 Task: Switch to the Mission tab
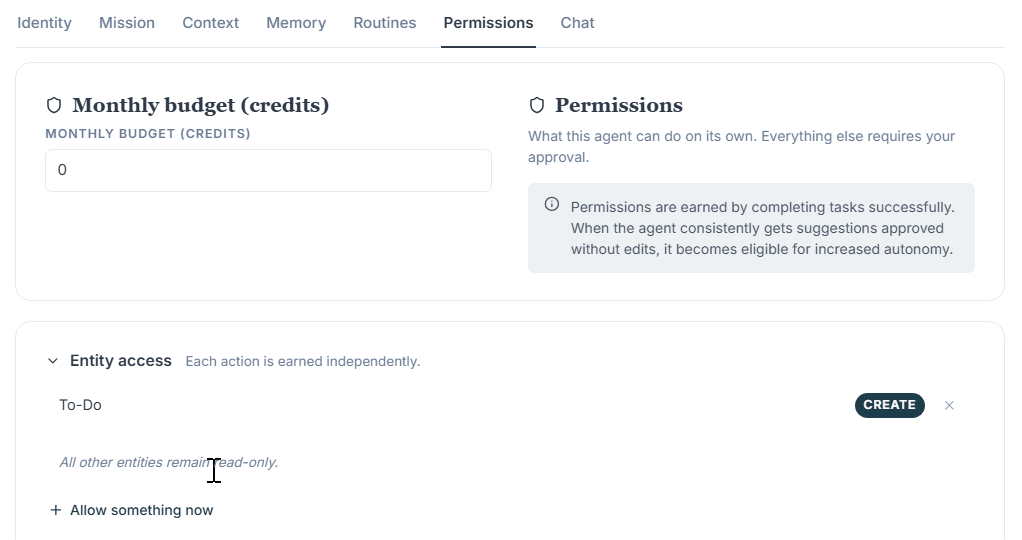pos(127,23)
